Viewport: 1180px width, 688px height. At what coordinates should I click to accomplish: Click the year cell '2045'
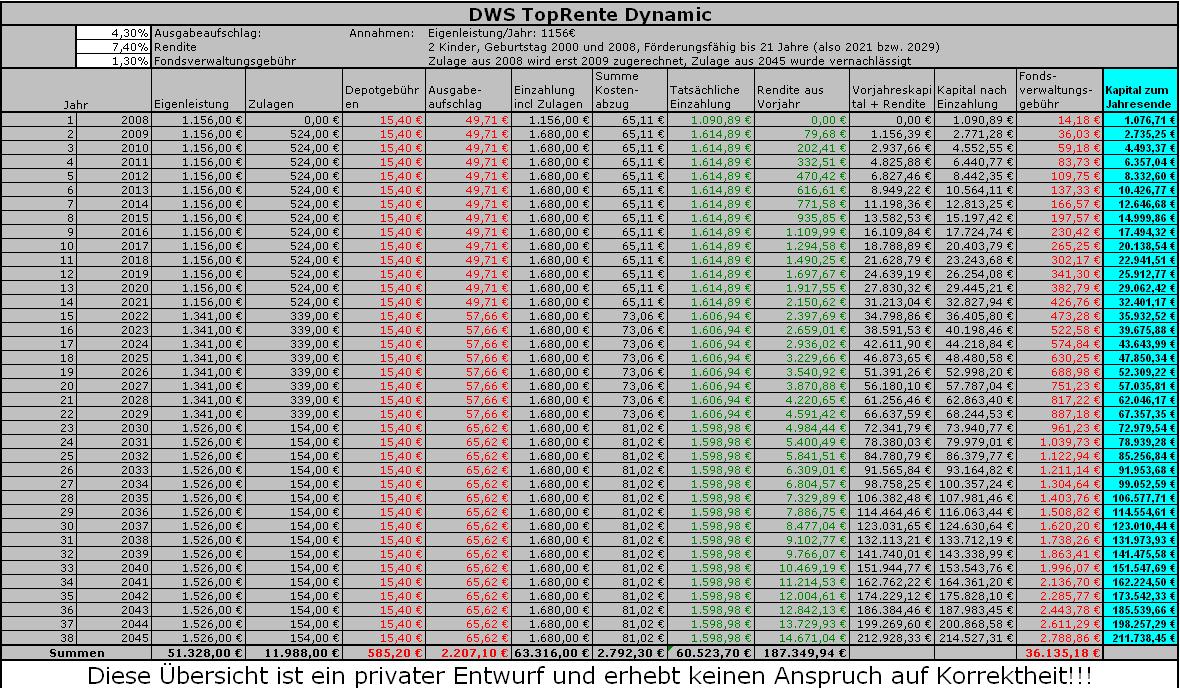pyautogui.click(x=114, y=638)
